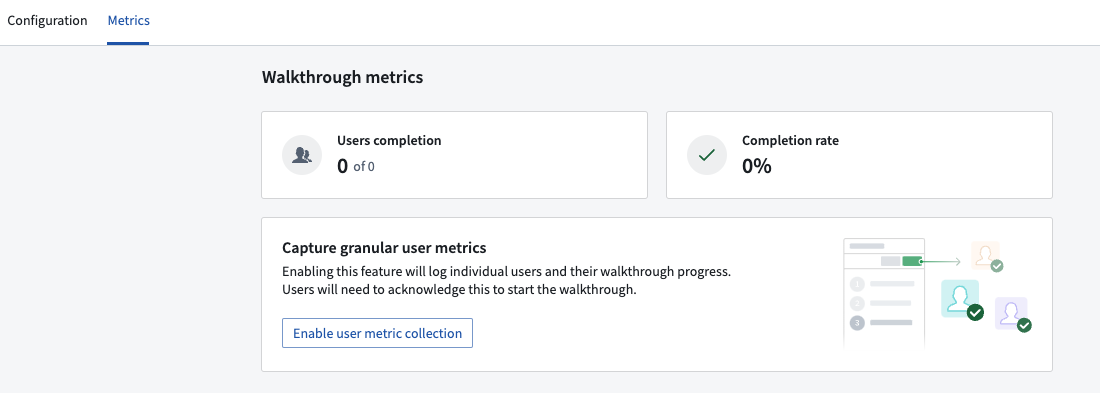Click the green check badge on purple avatar
This screenshot has height=393, width=1100.
1024,325
